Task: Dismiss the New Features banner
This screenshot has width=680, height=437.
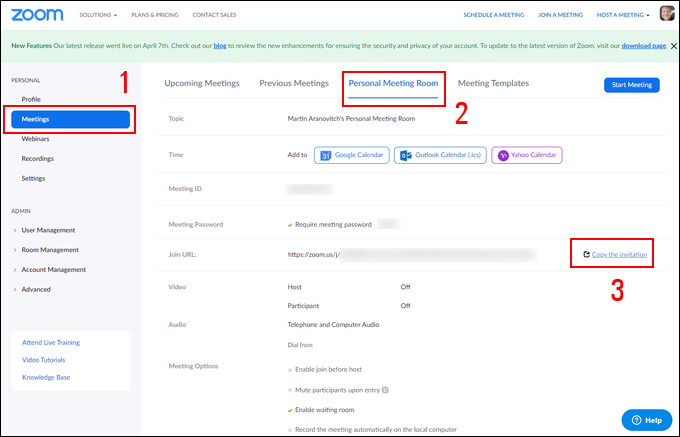Action: 673,46
